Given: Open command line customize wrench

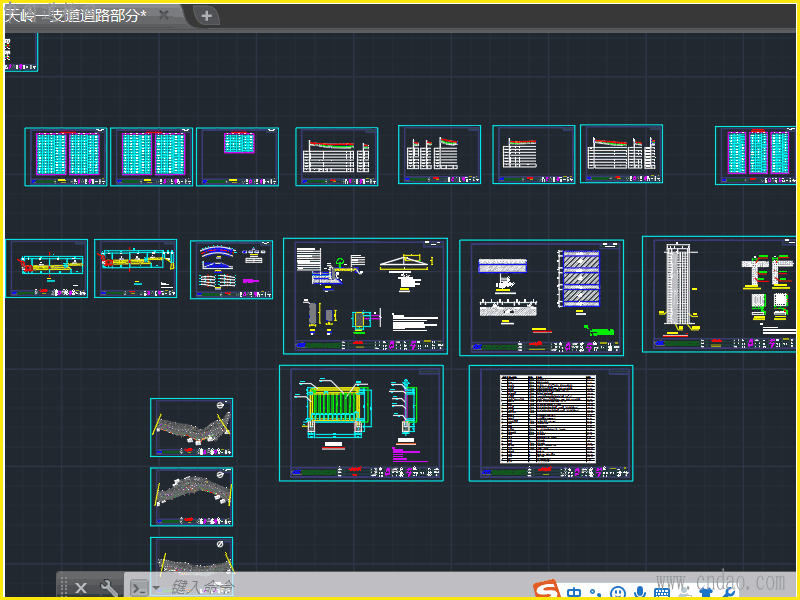Looking at the screenshot, I should (109, 588).
